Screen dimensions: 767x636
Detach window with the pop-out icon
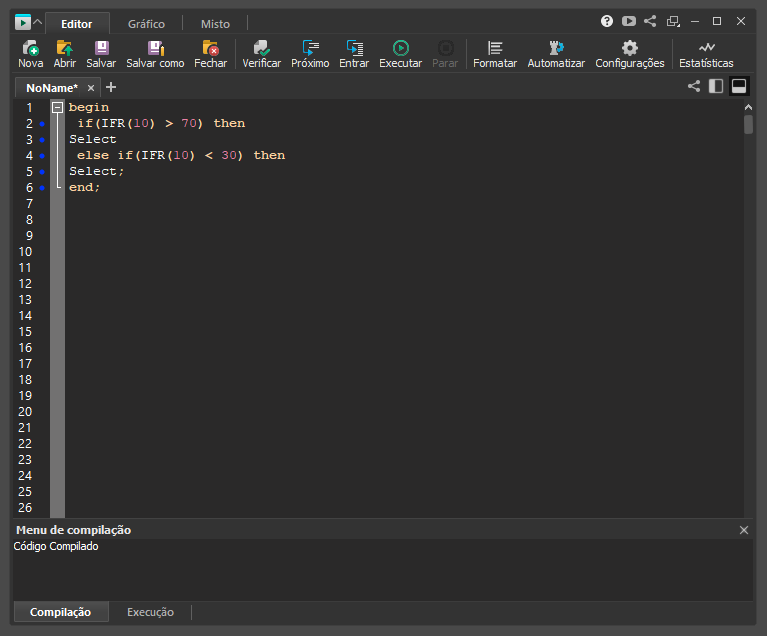coord(674,21)
